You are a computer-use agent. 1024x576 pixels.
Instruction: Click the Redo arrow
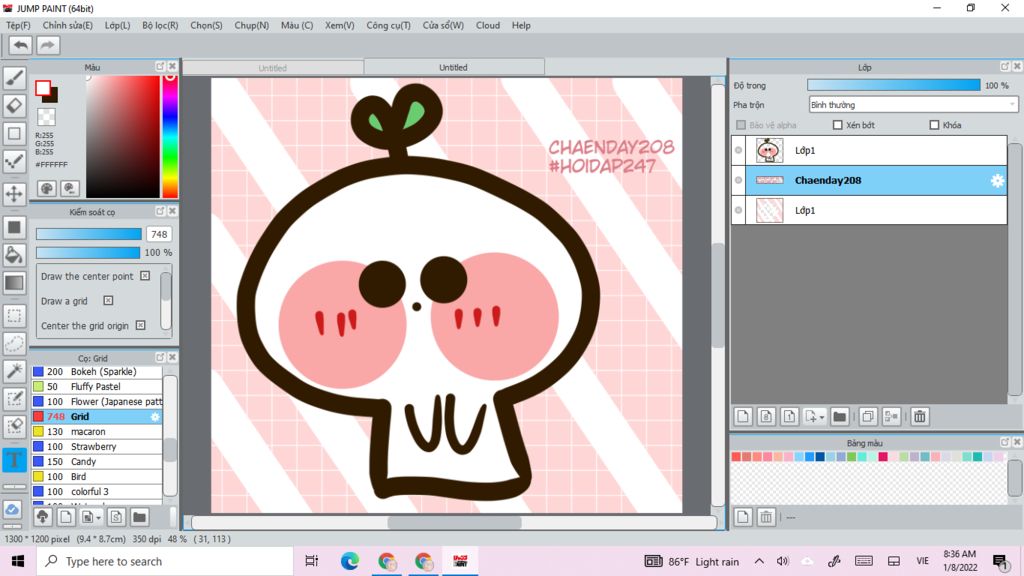point(47,45)
